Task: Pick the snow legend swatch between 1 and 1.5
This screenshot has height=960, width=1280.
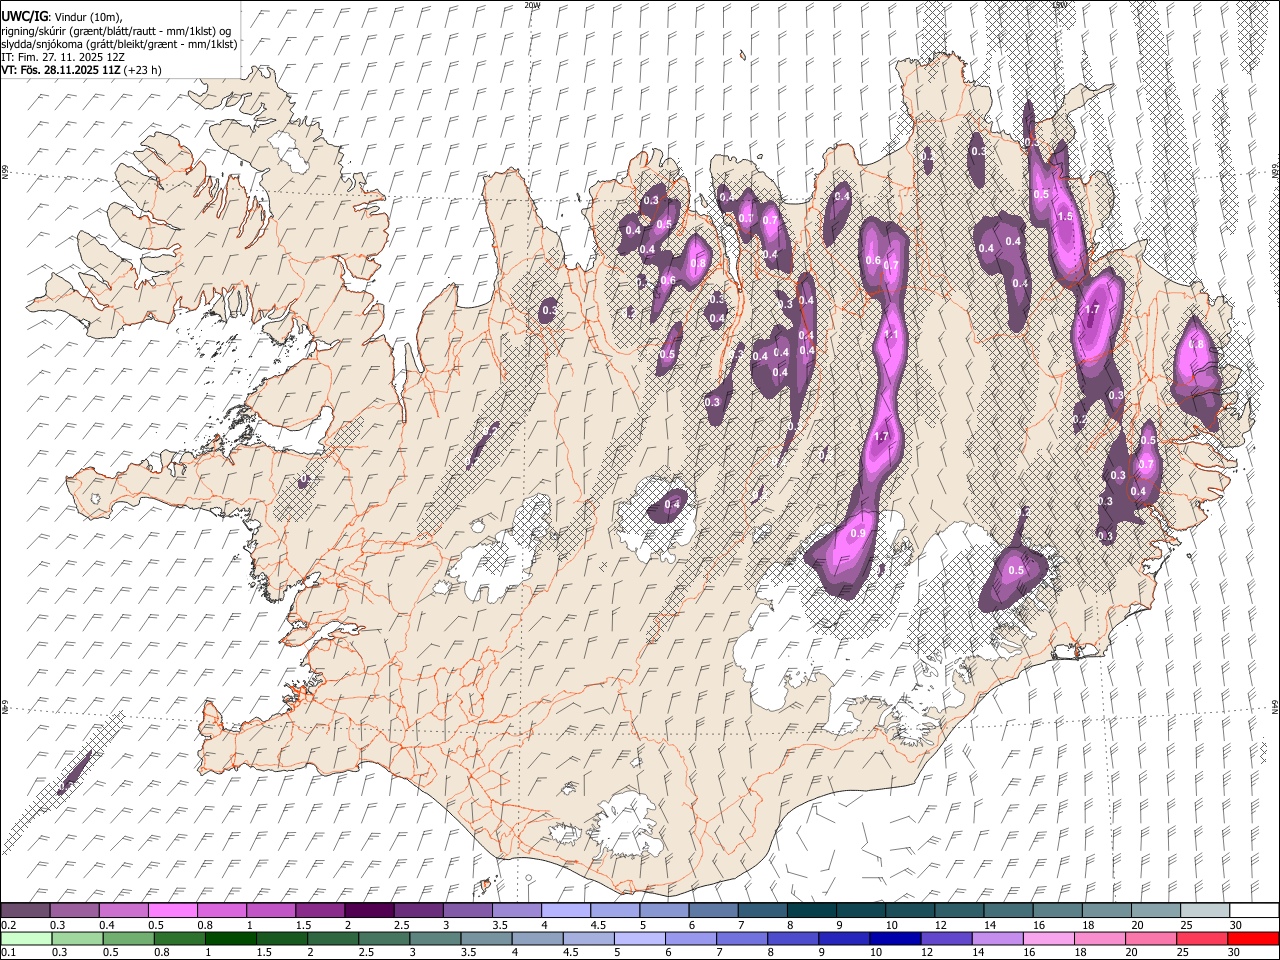Action: (x=270, y=910)
